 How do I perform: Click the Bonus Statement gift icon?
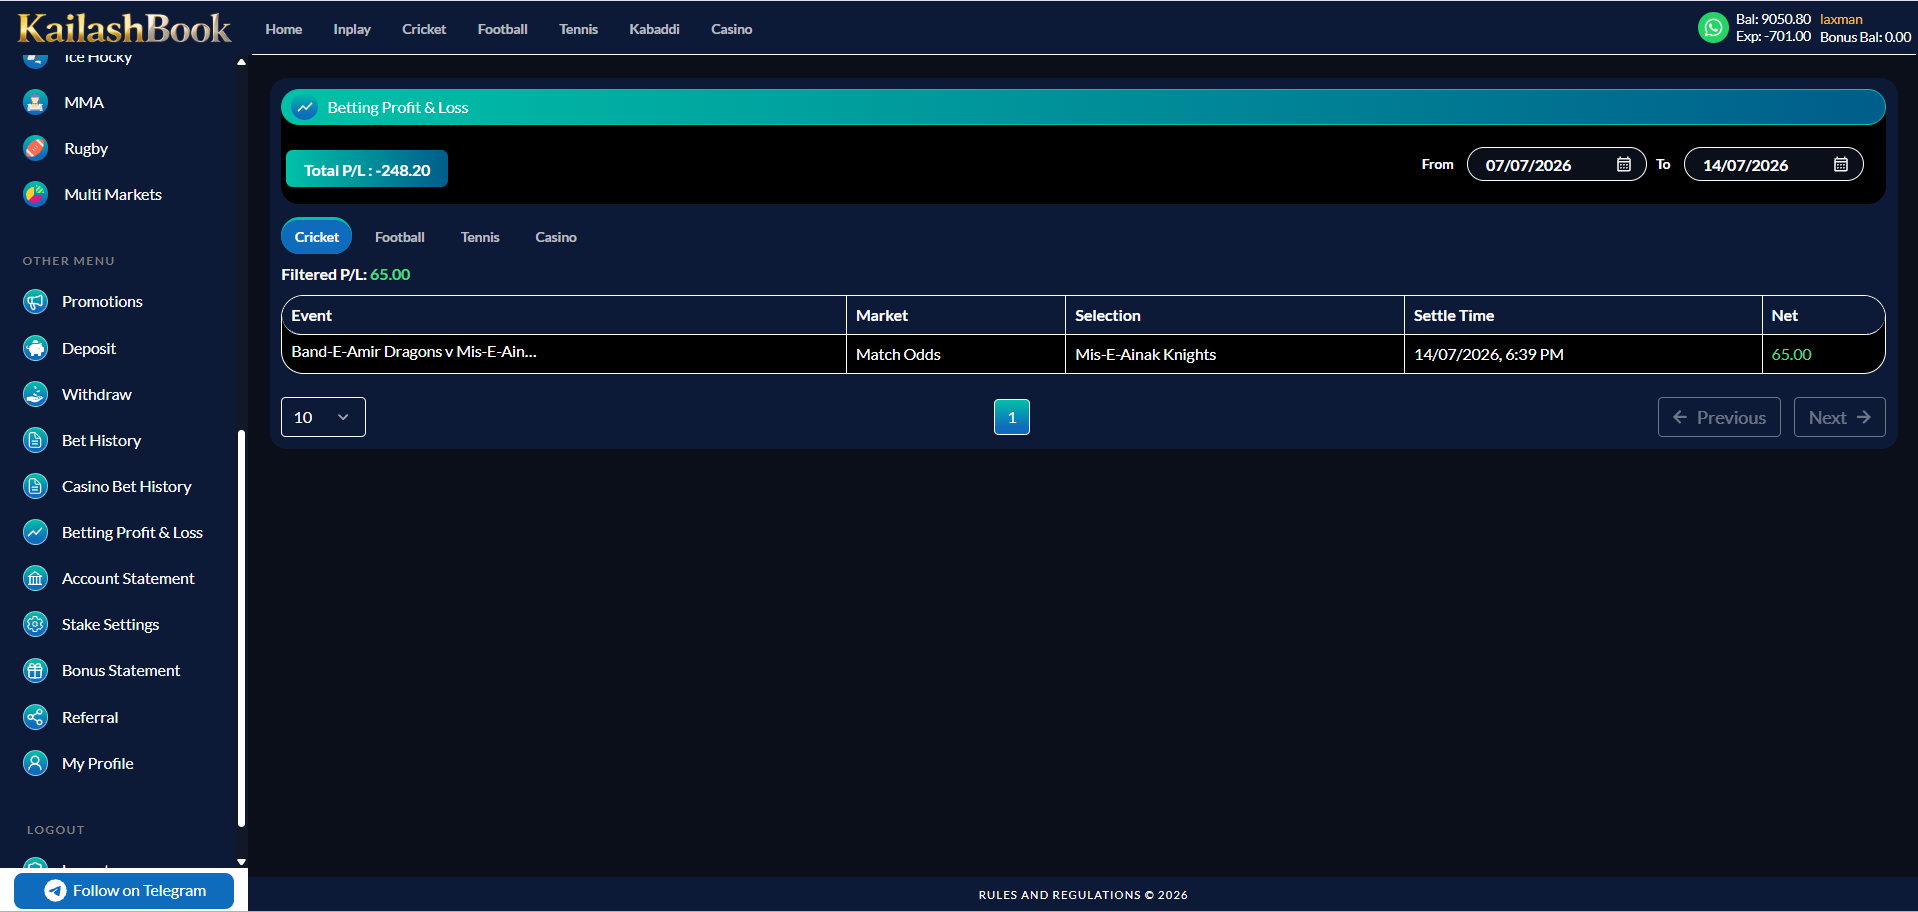[36, 670]
